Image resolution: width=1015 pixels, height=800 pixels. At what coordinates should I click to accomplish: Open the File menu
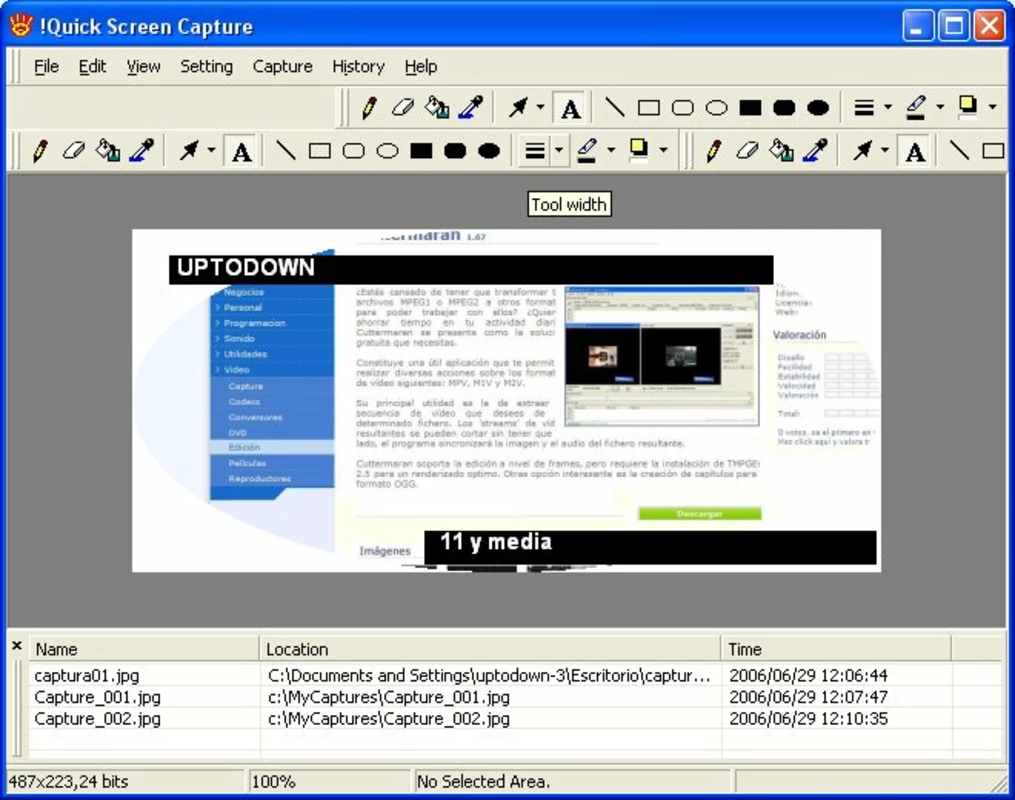46,67
